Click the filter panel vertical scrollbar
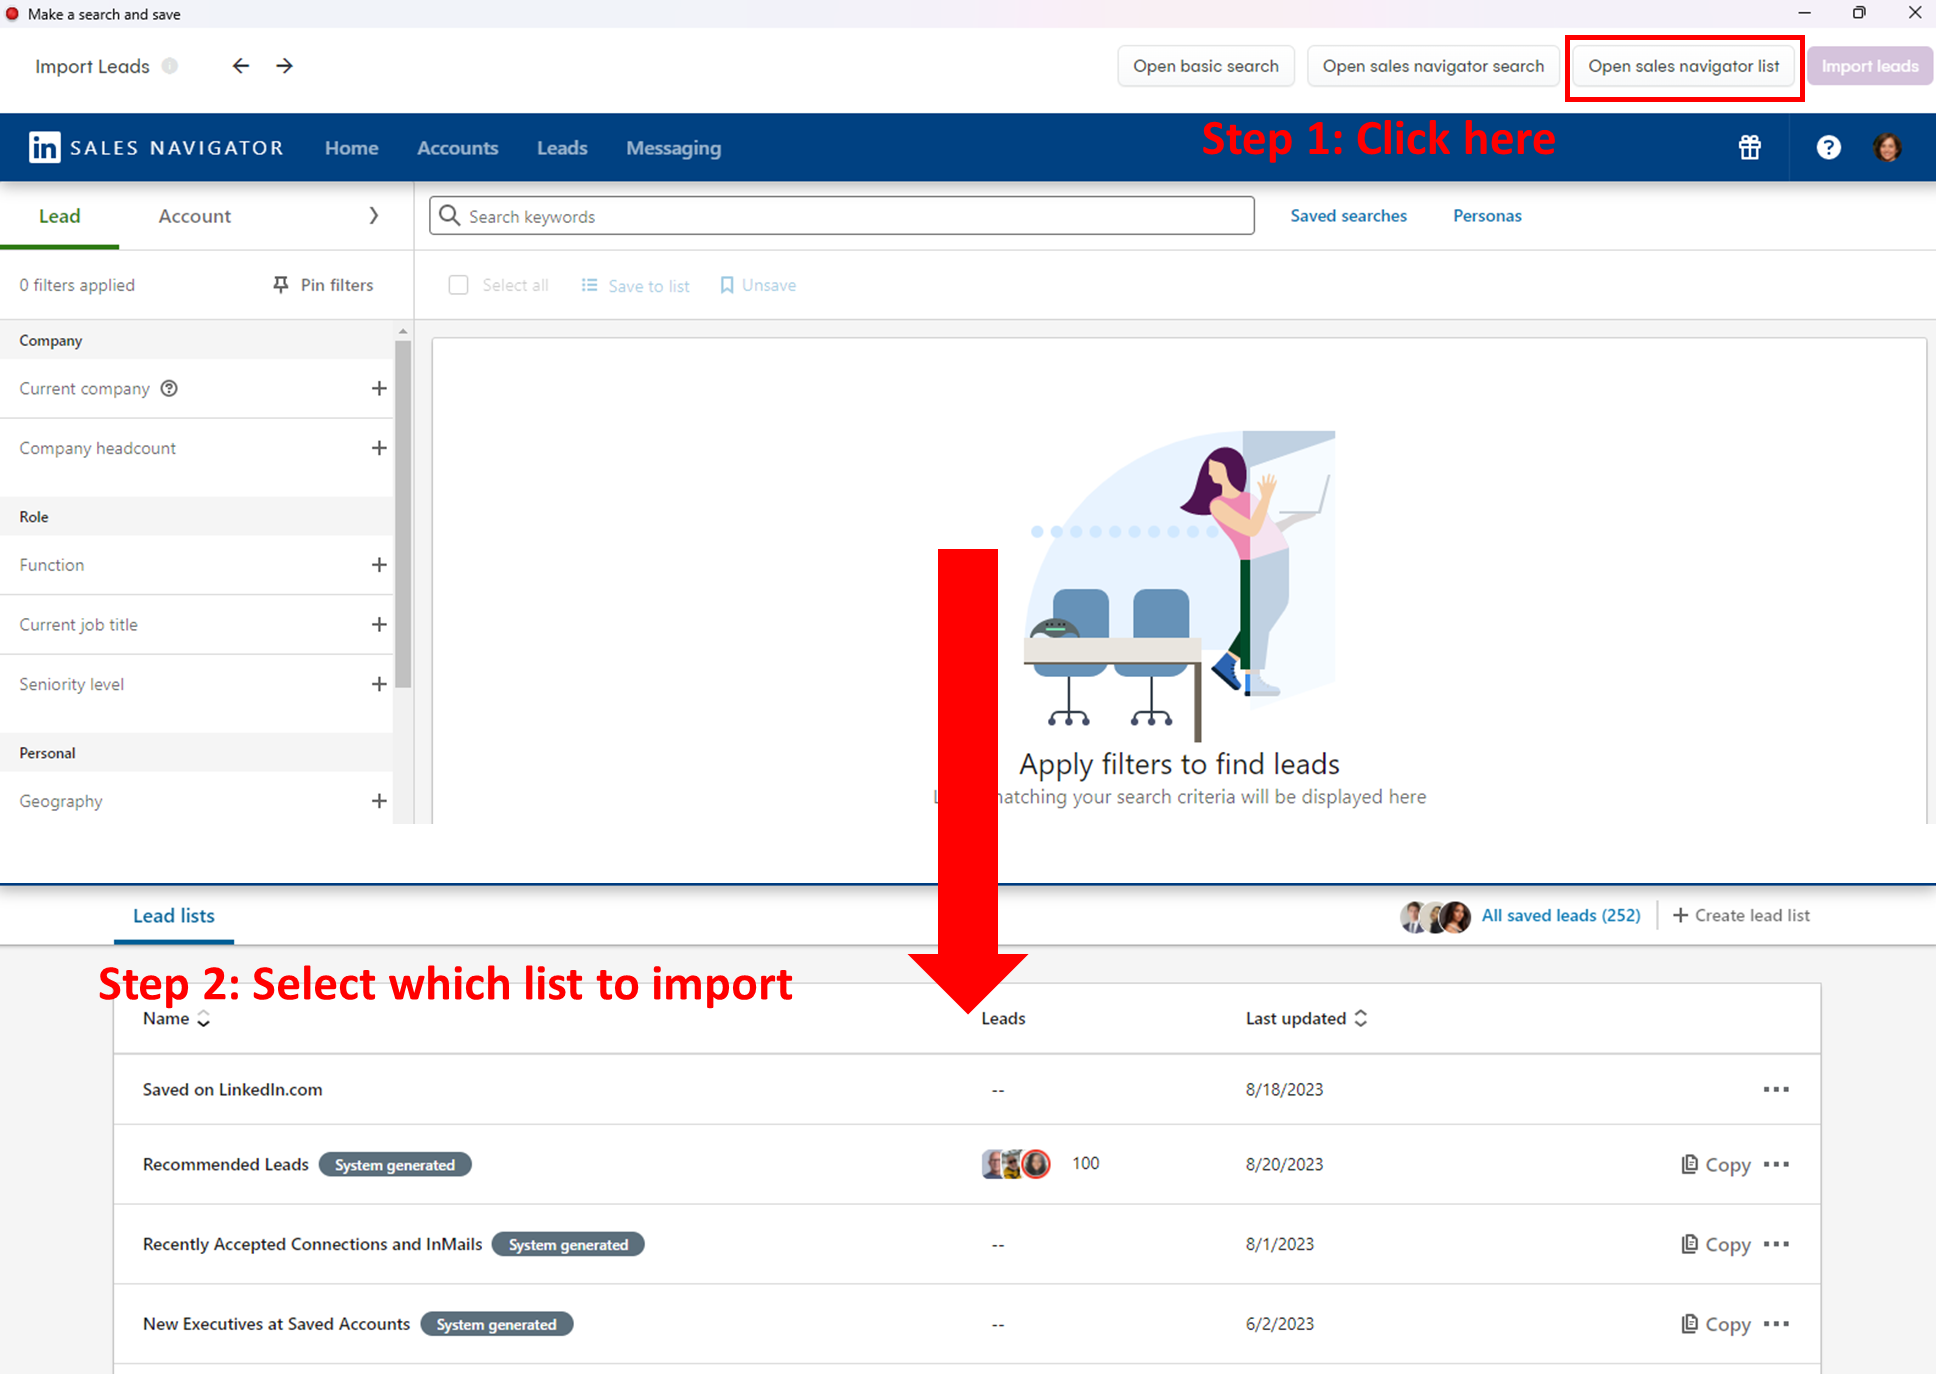The image size is (1936, 1374). pyautogui.click(x=403, y=514)
